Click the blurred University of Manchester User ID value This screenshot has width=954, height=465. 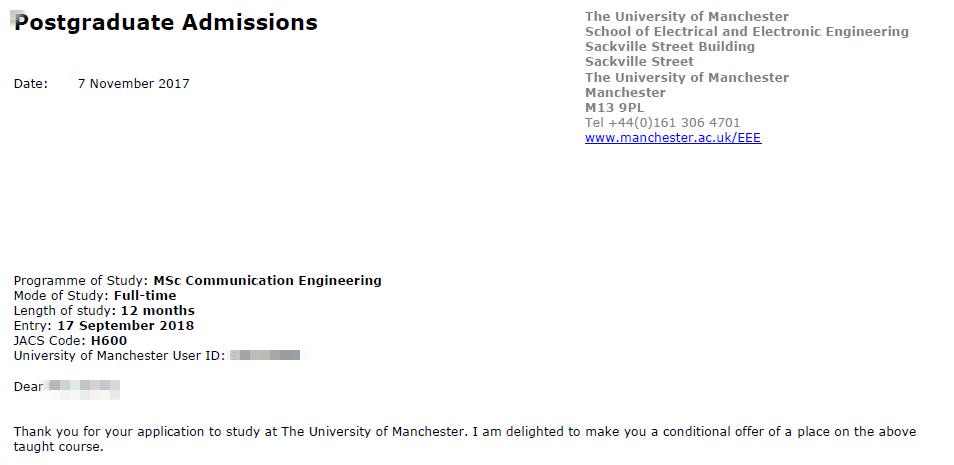pyautogui.click(x=265, y=355)
